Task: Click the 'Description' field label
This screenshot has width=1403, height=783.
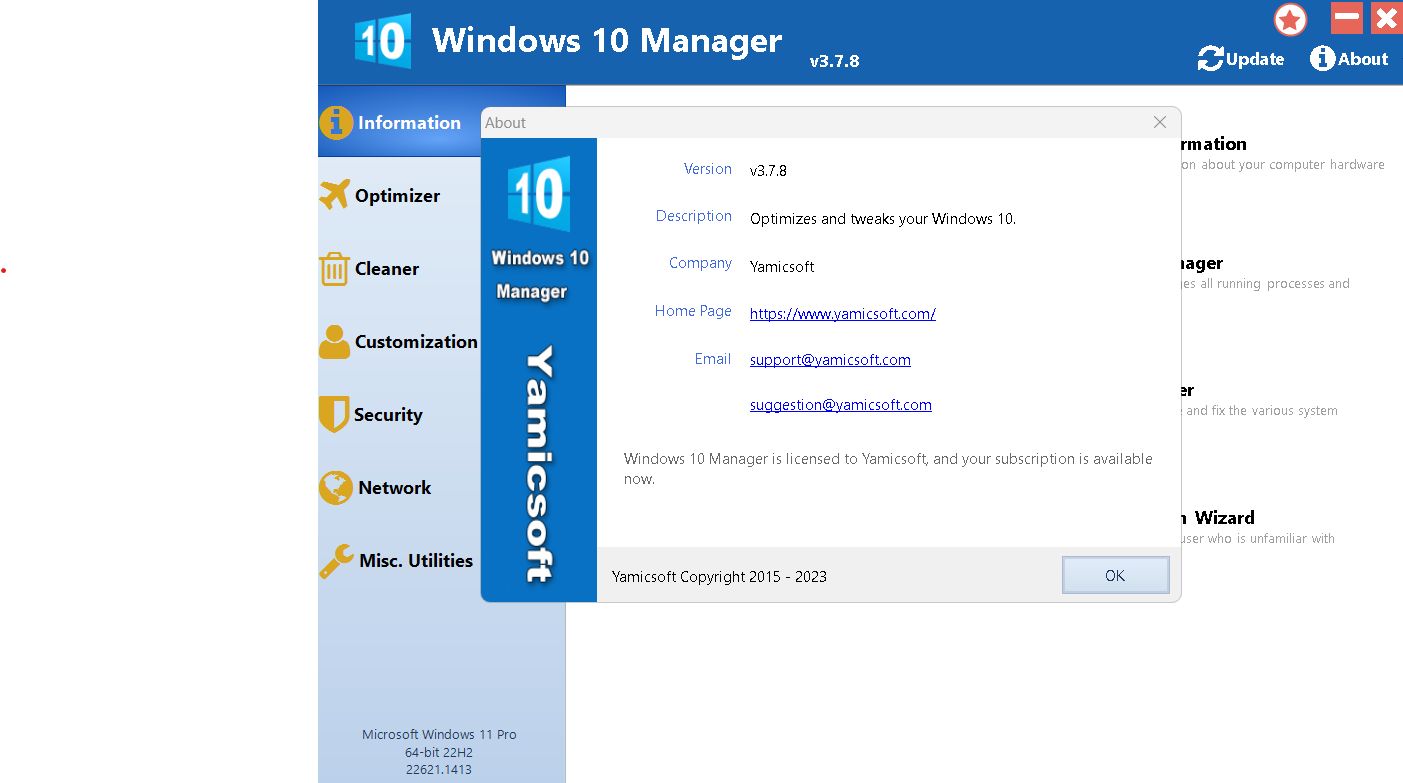Action: pyautogui.click(x=694, y=216)
